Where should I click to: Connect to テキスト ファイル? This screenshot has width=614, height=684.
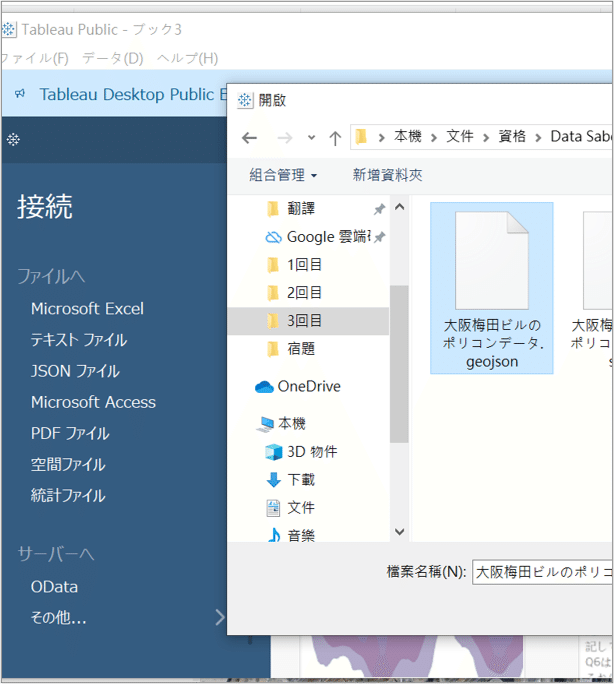coord(79,340)
